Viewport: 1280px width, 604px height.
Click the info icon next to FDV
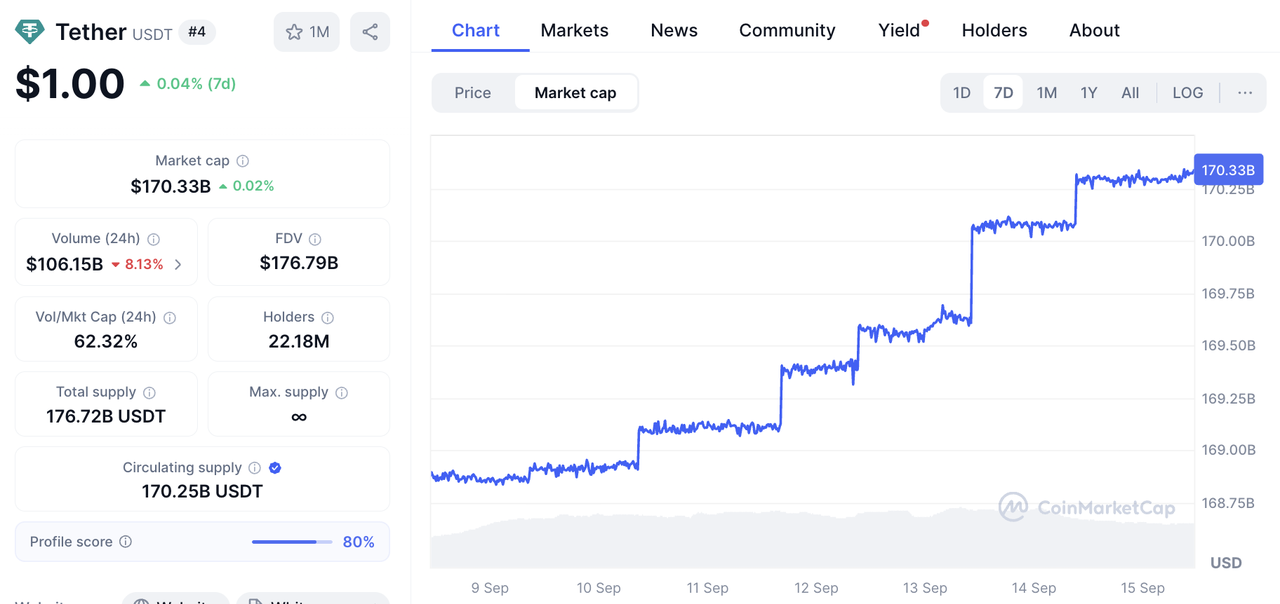315,239
